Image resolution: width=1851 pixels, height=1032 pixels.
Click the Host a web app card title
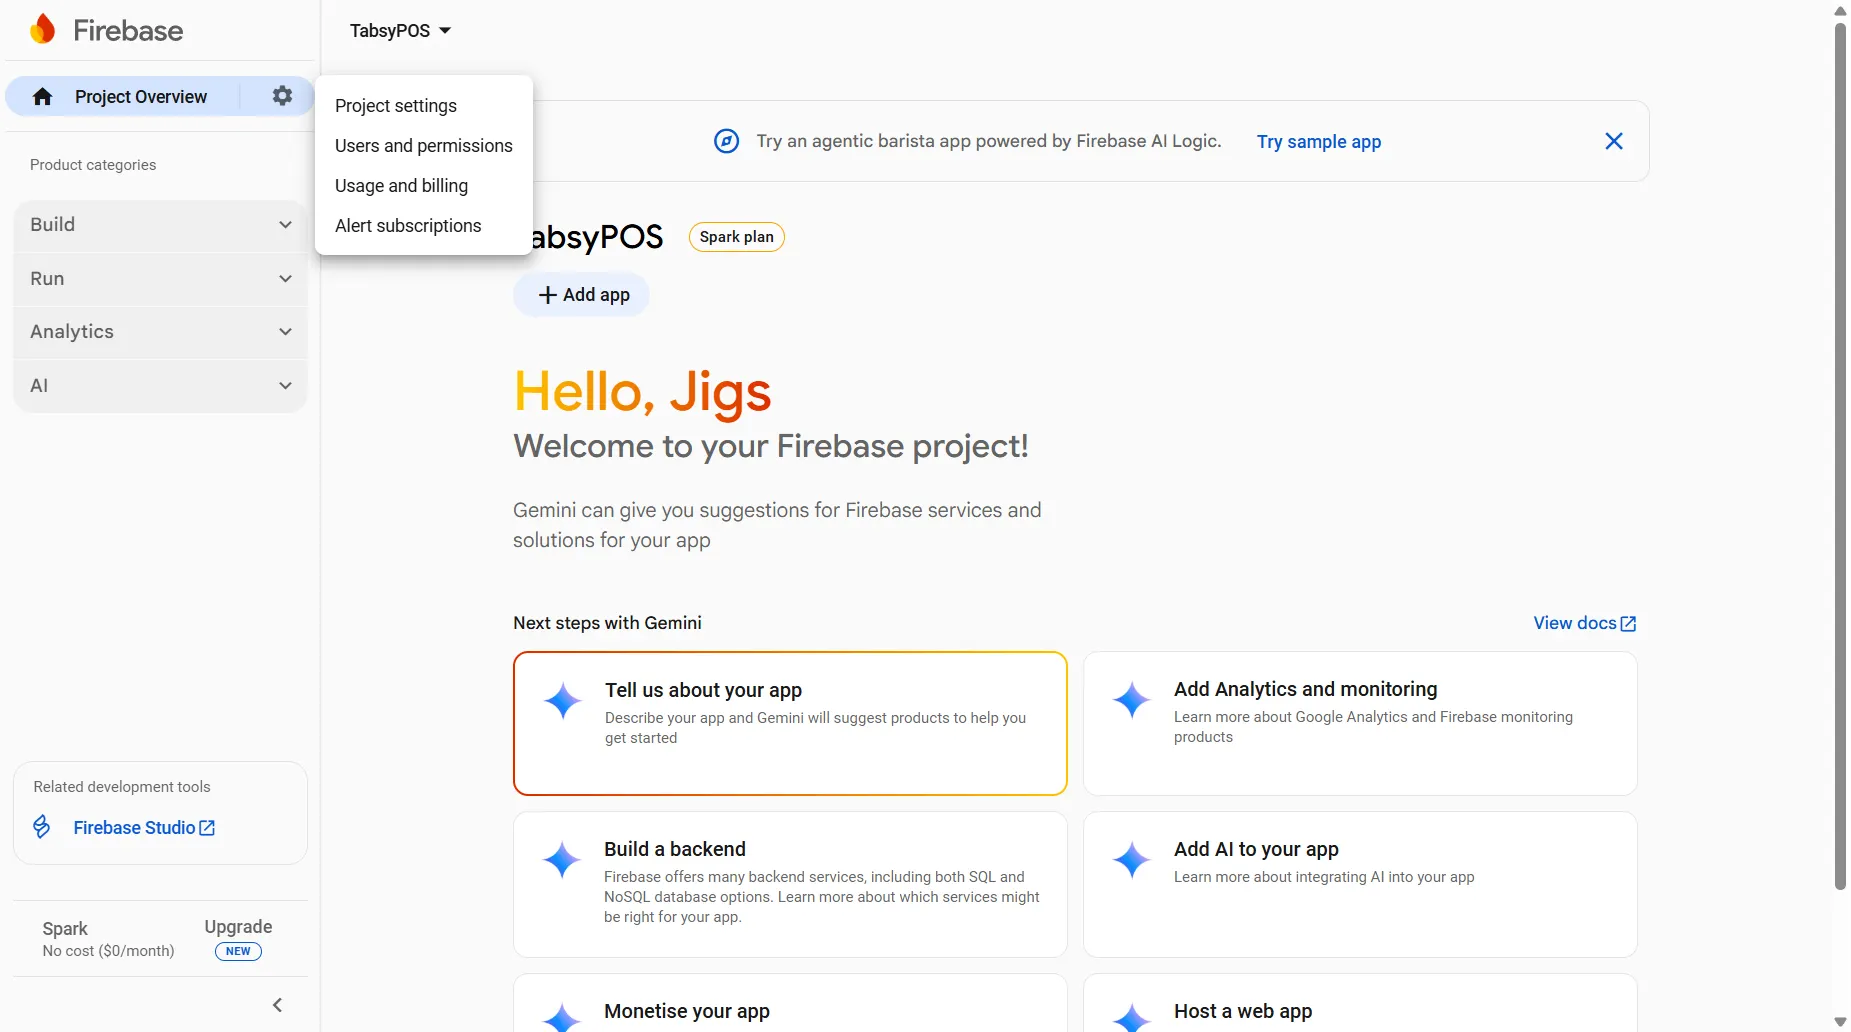tap(1243, 1011)
